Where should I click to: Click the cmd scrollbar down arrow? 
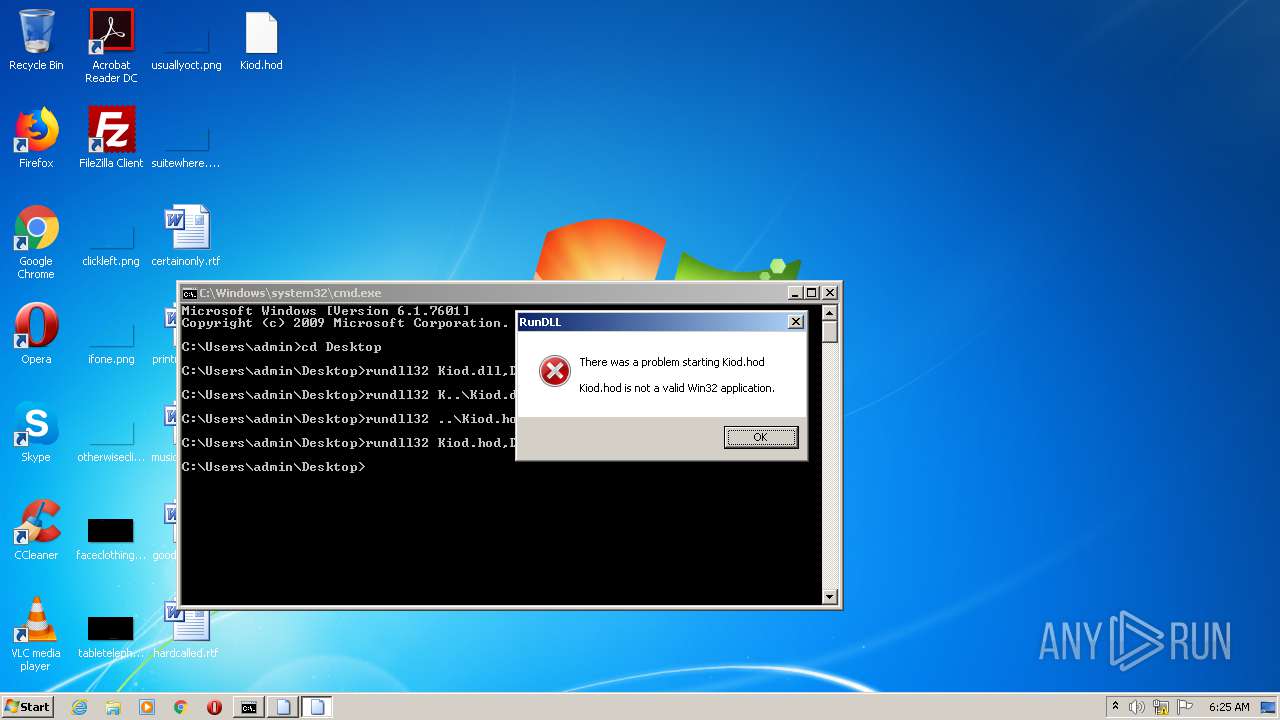pos(829,597)
